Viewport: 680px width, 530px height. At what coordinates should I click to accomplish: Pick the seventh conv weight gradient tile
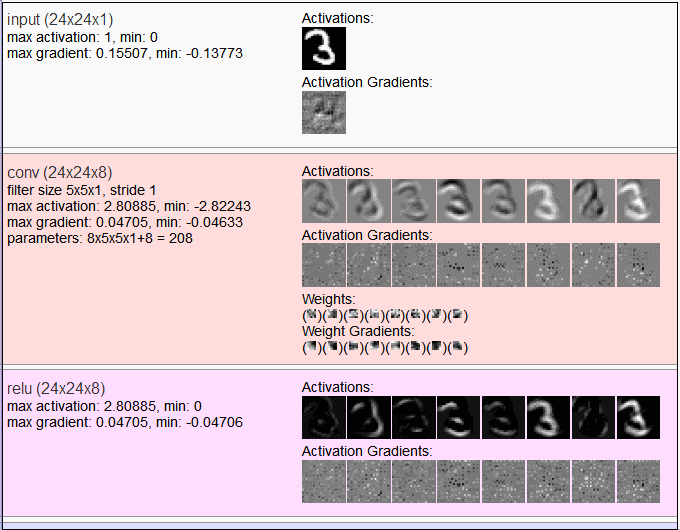436,346
